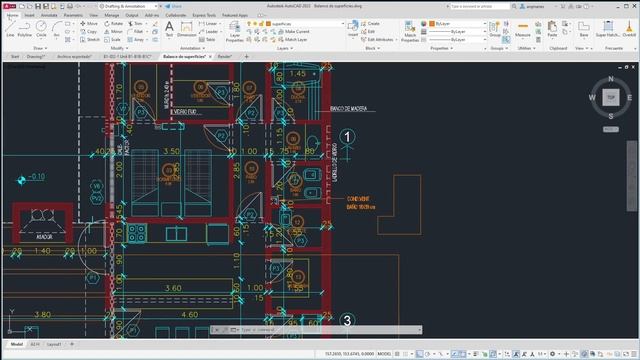Toggle ortho mode in status bar

419,354
